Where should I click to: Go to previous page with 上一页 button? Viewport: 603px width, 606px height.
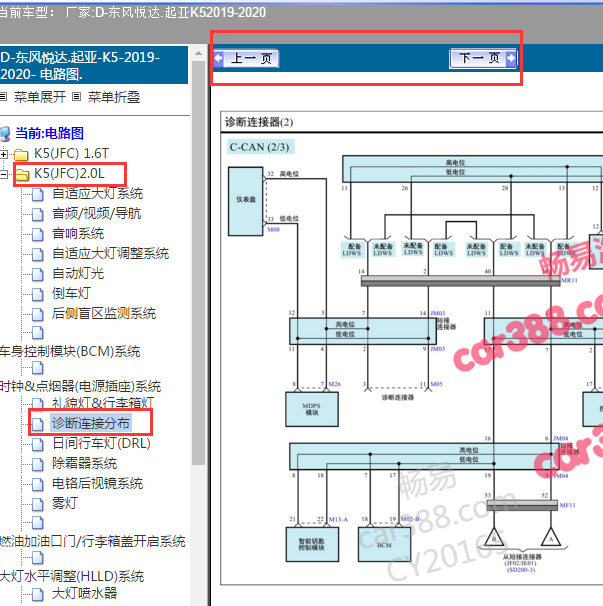(x=246, y=59)
